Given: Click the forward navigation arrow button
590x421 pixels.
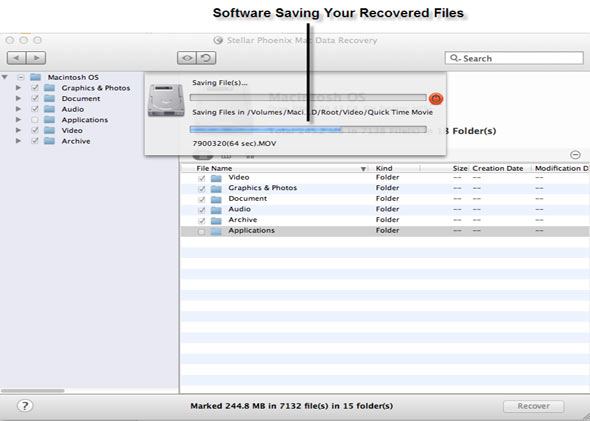Looking at the screenshot, I should pyautogui.click(x=36, y=58).
